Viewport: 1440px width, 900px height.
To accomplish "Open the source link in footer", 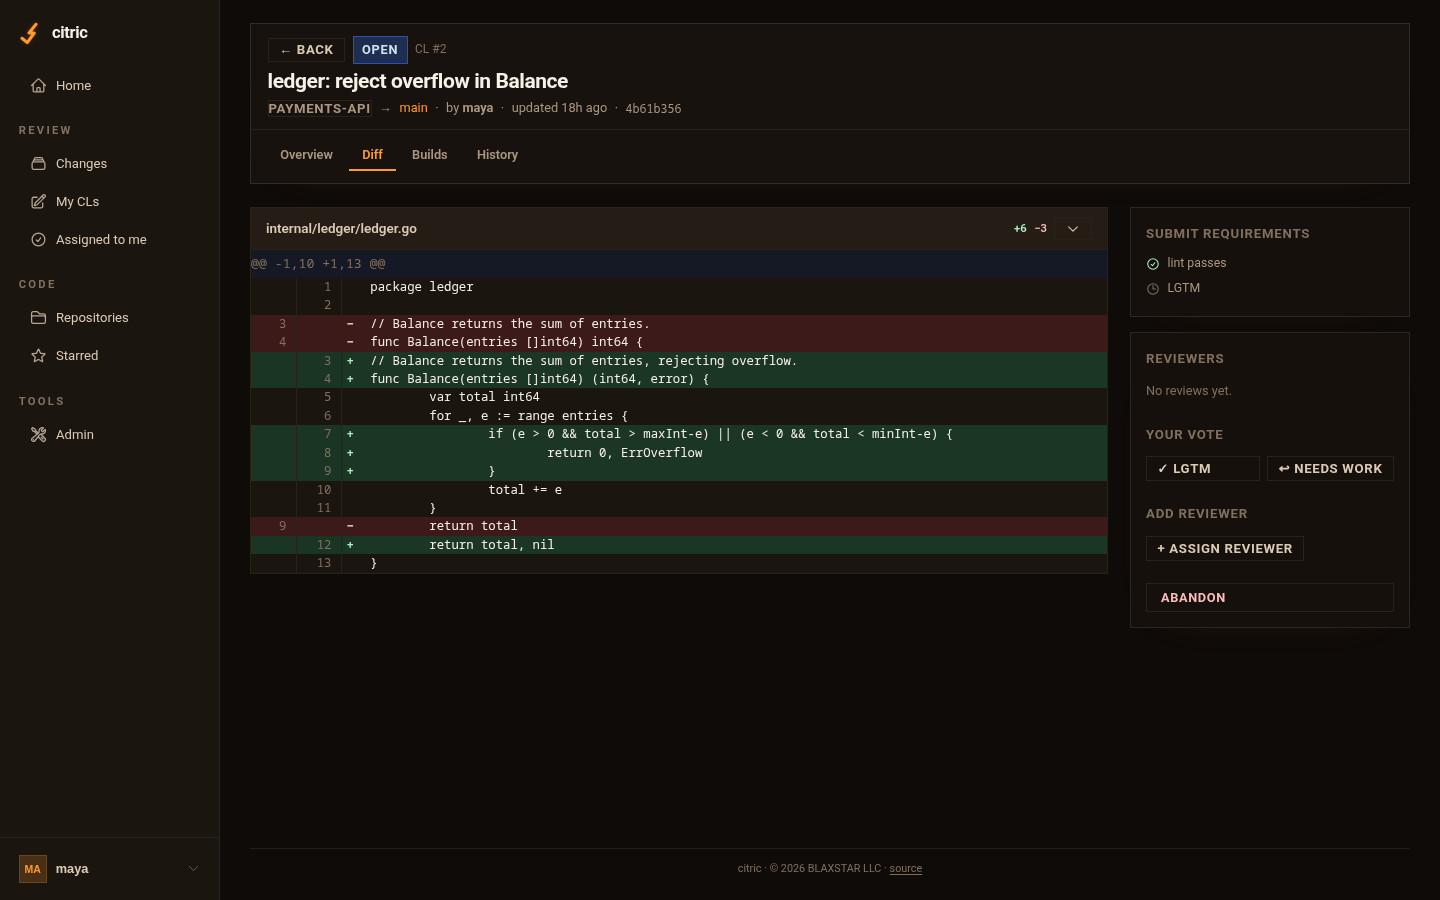I will 906,869.
